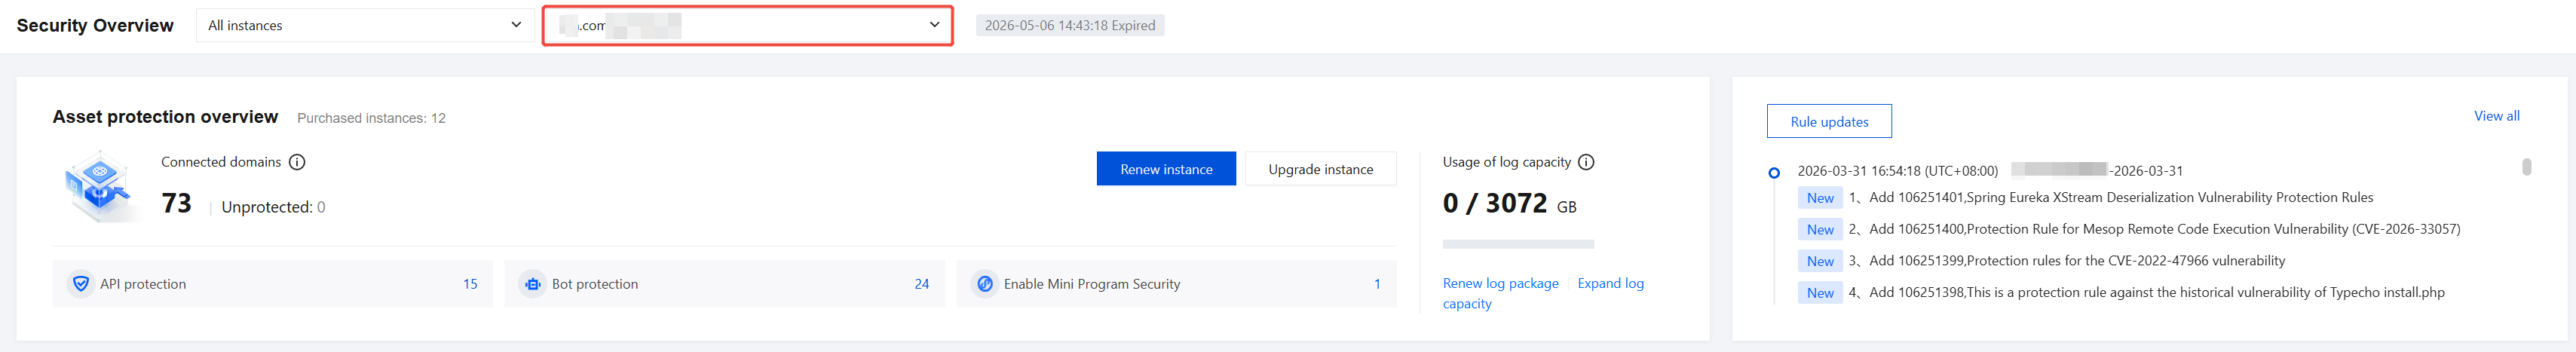Screen dimensions: 2576x352
Task: Click the timeline circle marker for rule update
Action: (x=1774, y=173)
